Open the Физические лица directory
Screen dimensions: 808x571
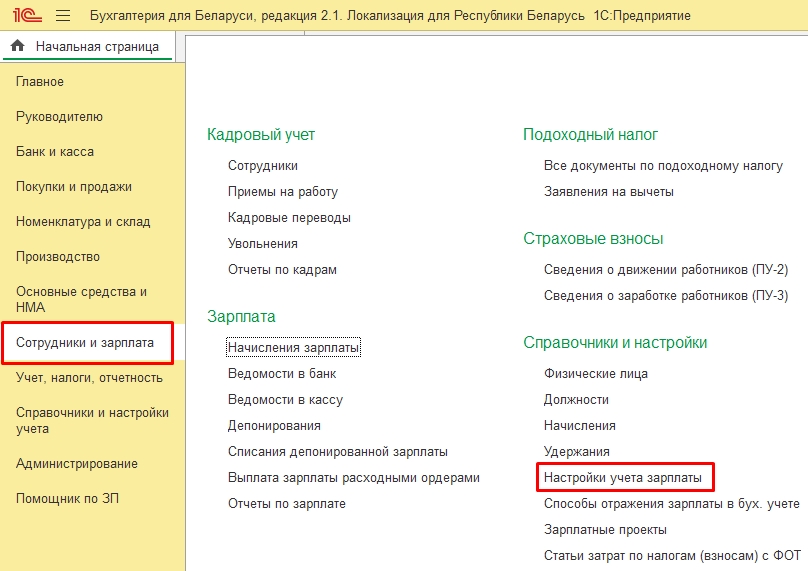click(596, 374)
